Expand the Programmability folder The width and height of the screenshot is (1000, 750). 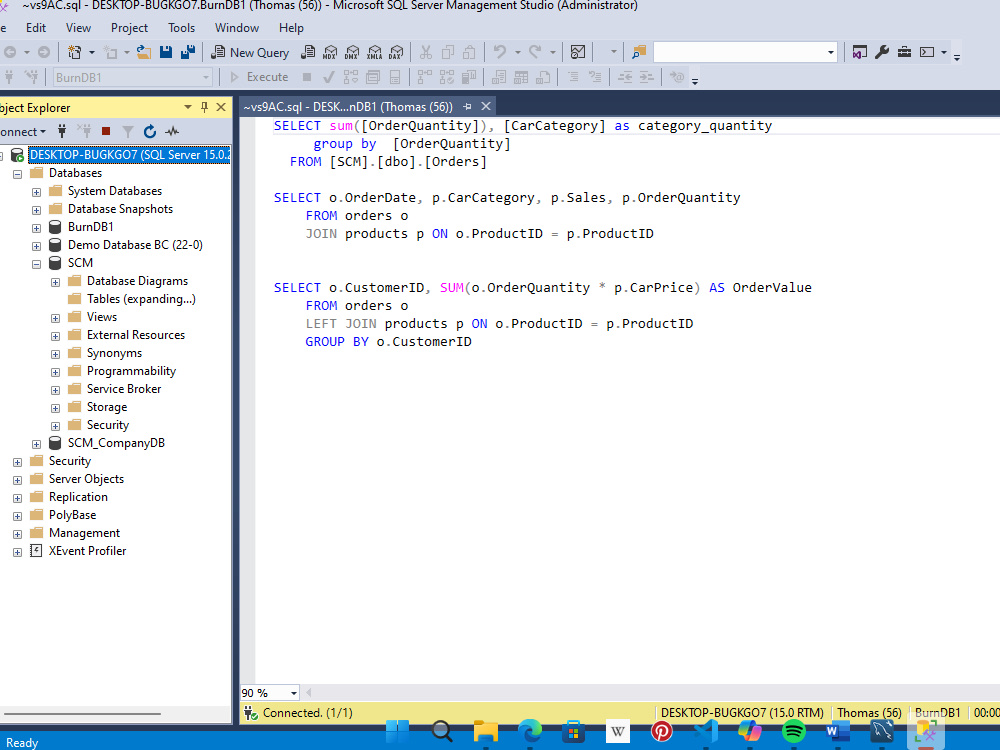(55, 371)
